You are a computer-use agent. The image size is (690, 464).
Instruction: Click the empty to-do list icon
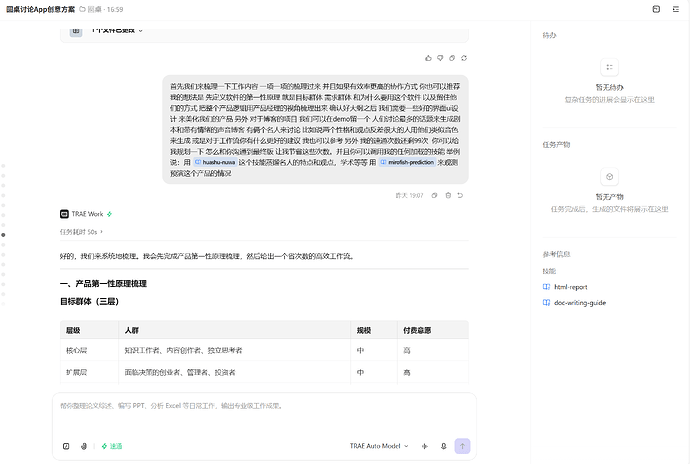[x=609, y=67]
